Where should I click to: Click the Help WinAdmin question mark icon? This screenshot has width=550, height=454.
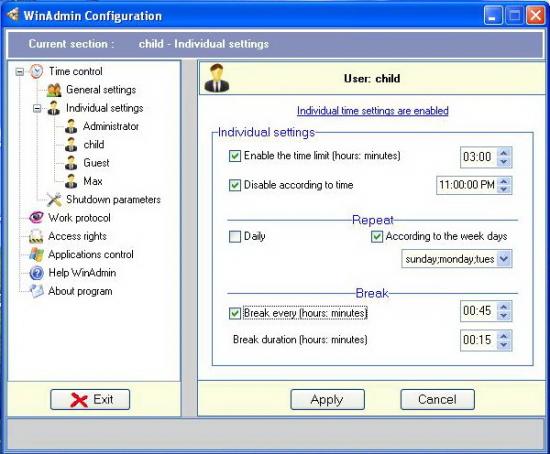[36, 273]
